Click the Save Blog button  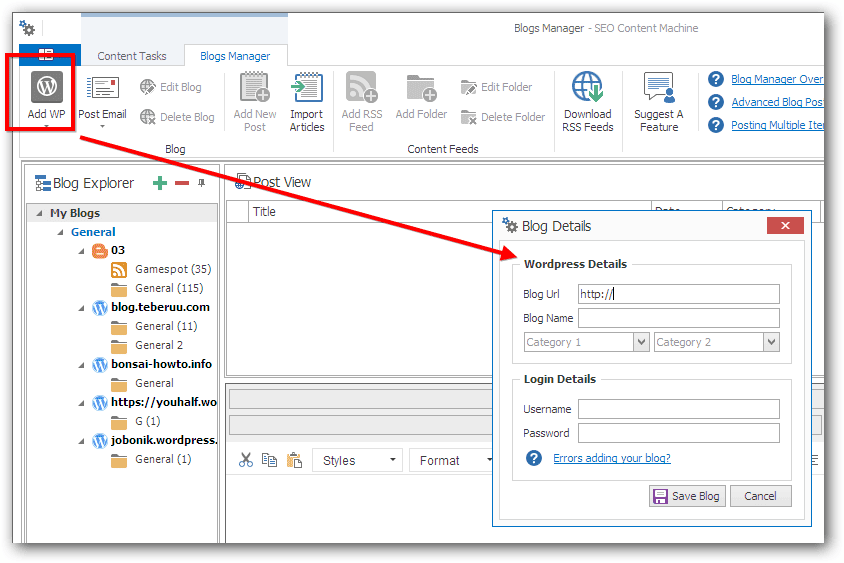687,496
